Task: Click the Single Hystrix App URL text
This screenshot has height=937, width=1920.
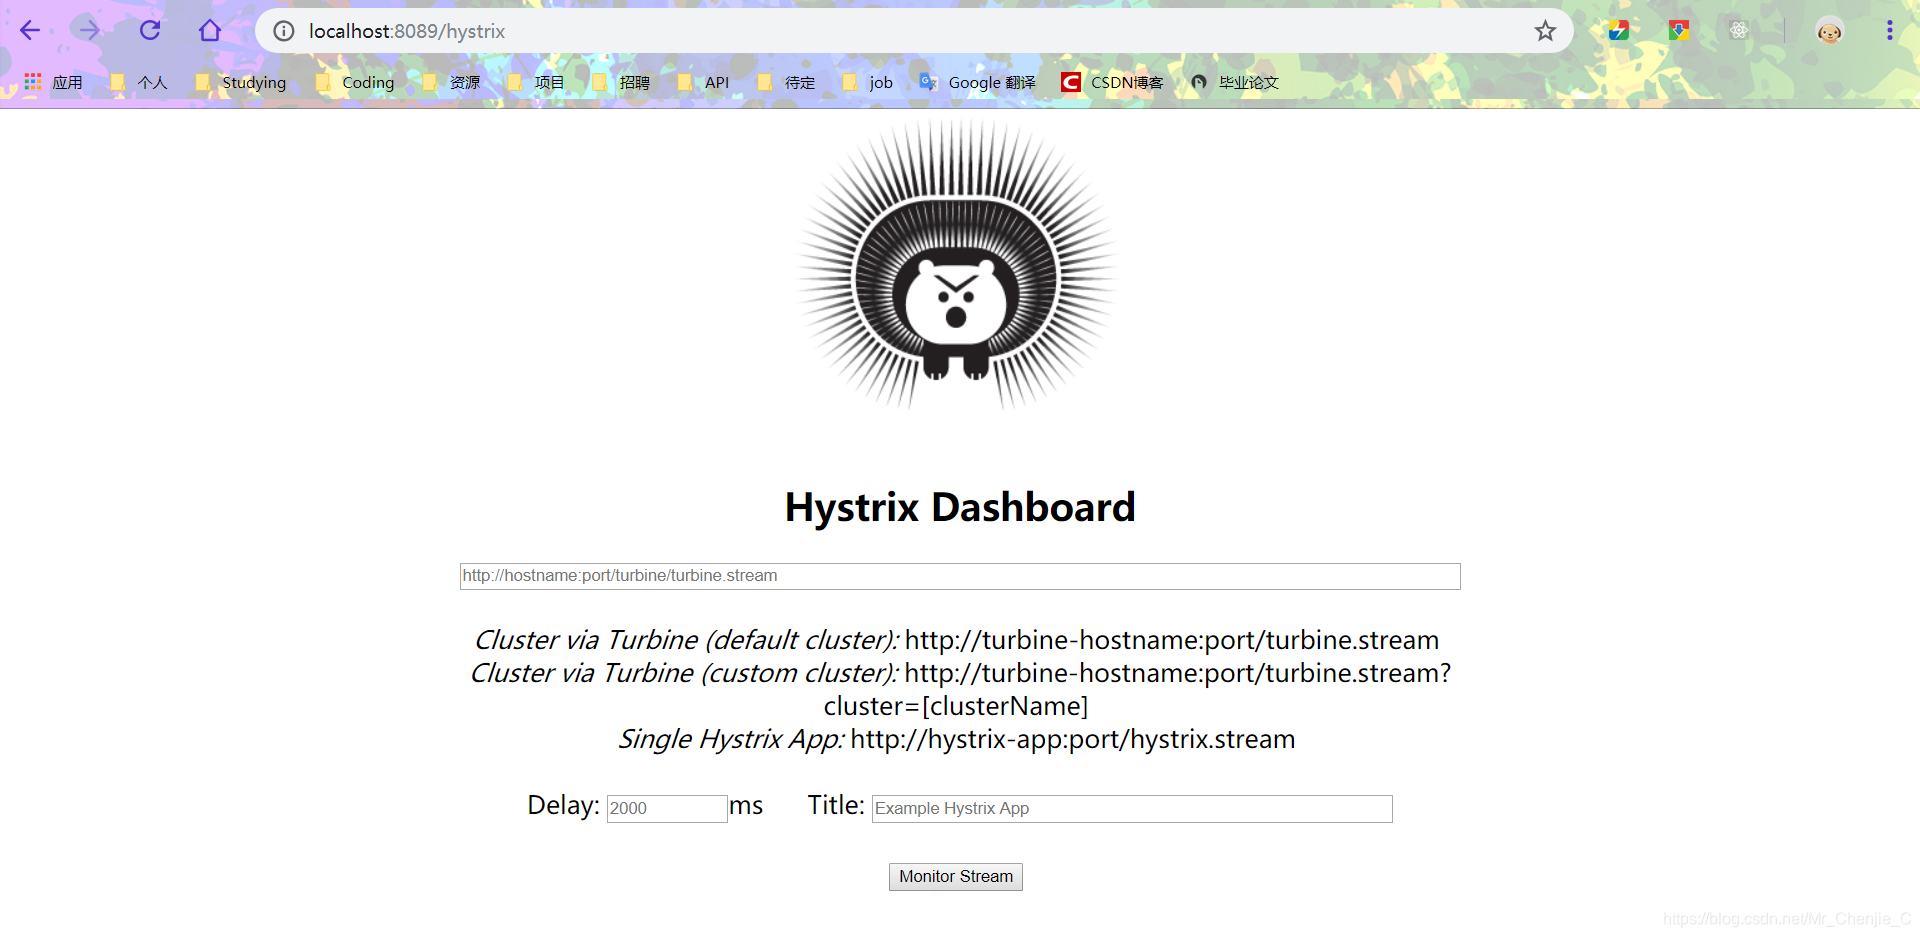Action: tap(1072, 739)
